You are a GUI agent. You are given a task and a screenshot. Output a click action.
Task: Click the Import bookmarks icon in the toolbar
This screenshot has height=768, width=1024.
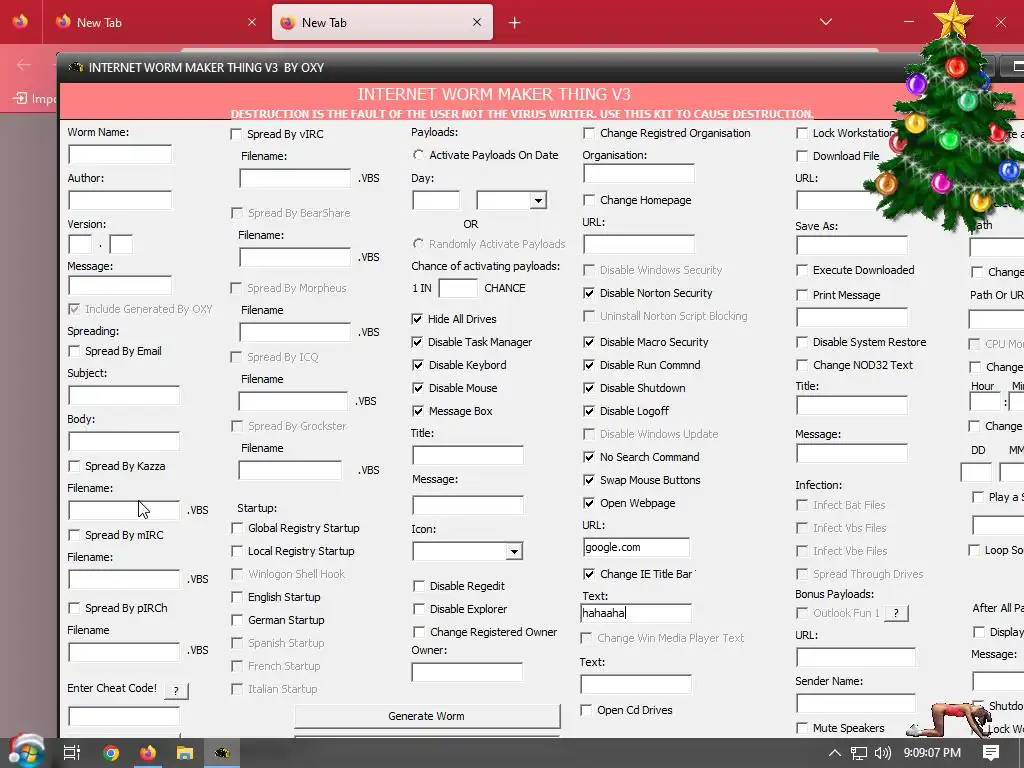tap(20, 98)
